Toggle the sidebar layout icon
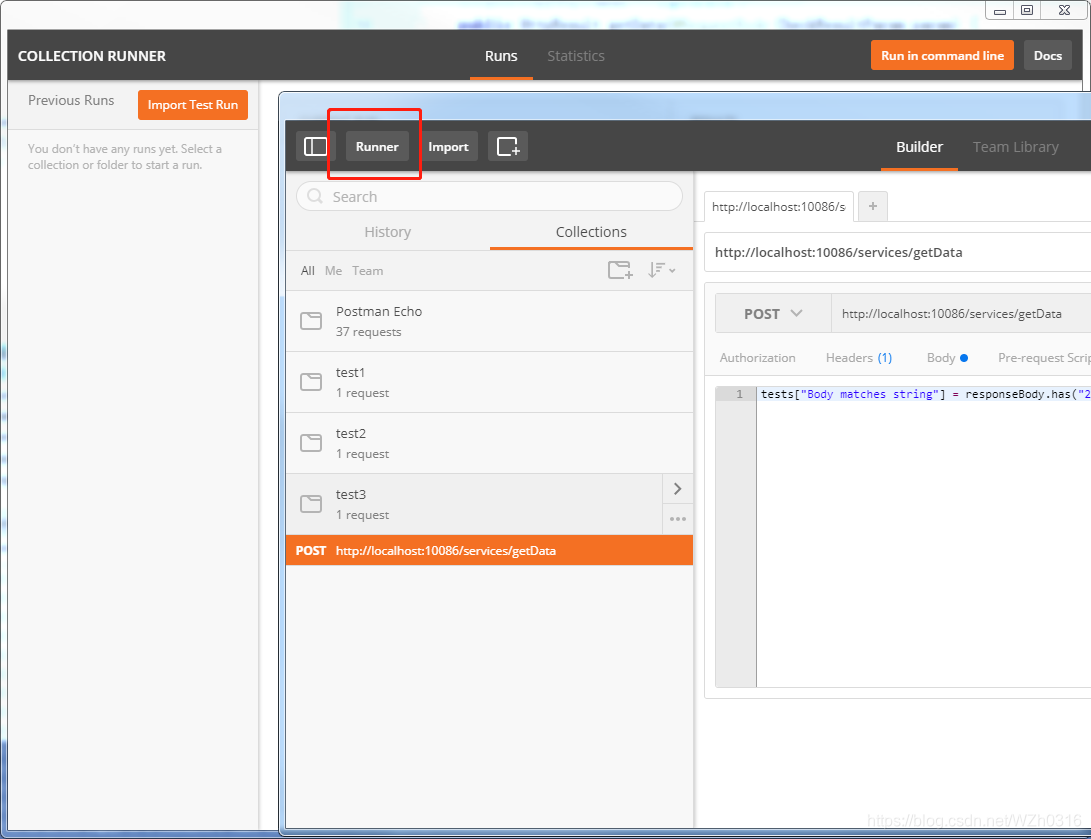 [315, 146]
